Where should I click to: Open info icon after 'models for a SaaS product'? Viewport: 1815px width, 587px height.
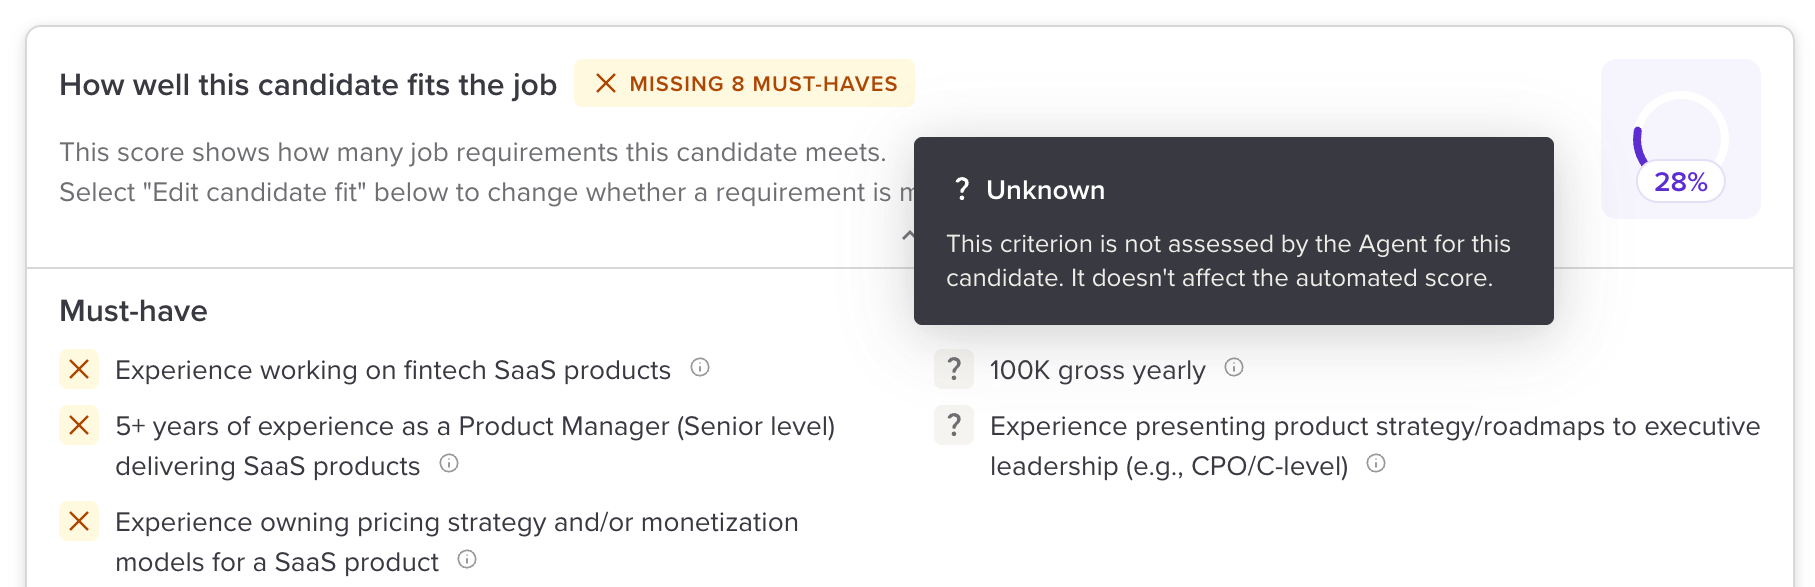(x=467, y=559)
